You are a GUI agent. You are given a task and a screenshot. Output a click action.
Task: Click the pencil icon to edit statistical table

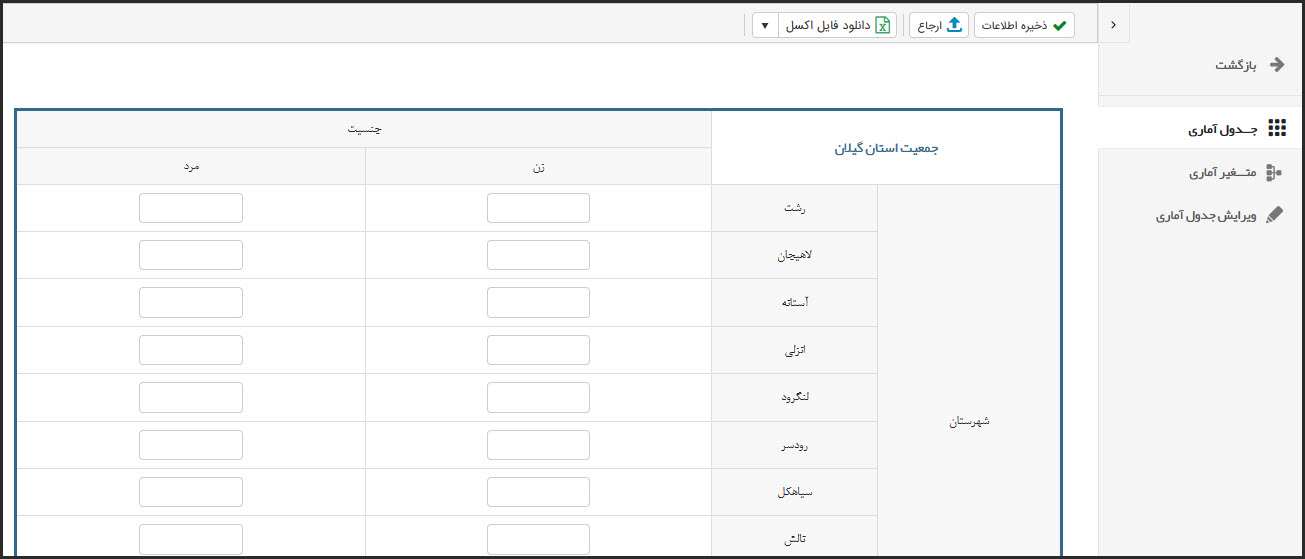tap(1274, 215)
